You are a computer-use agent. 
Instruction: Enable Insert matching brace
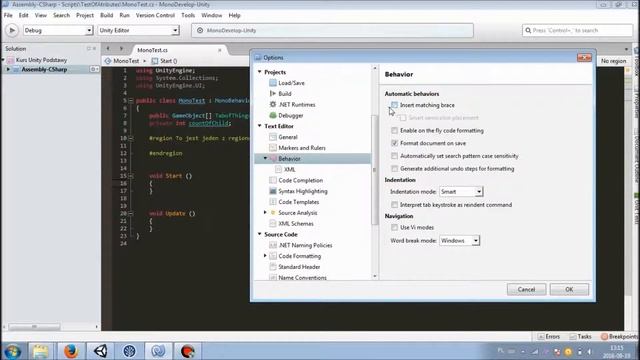click(394, 105)
